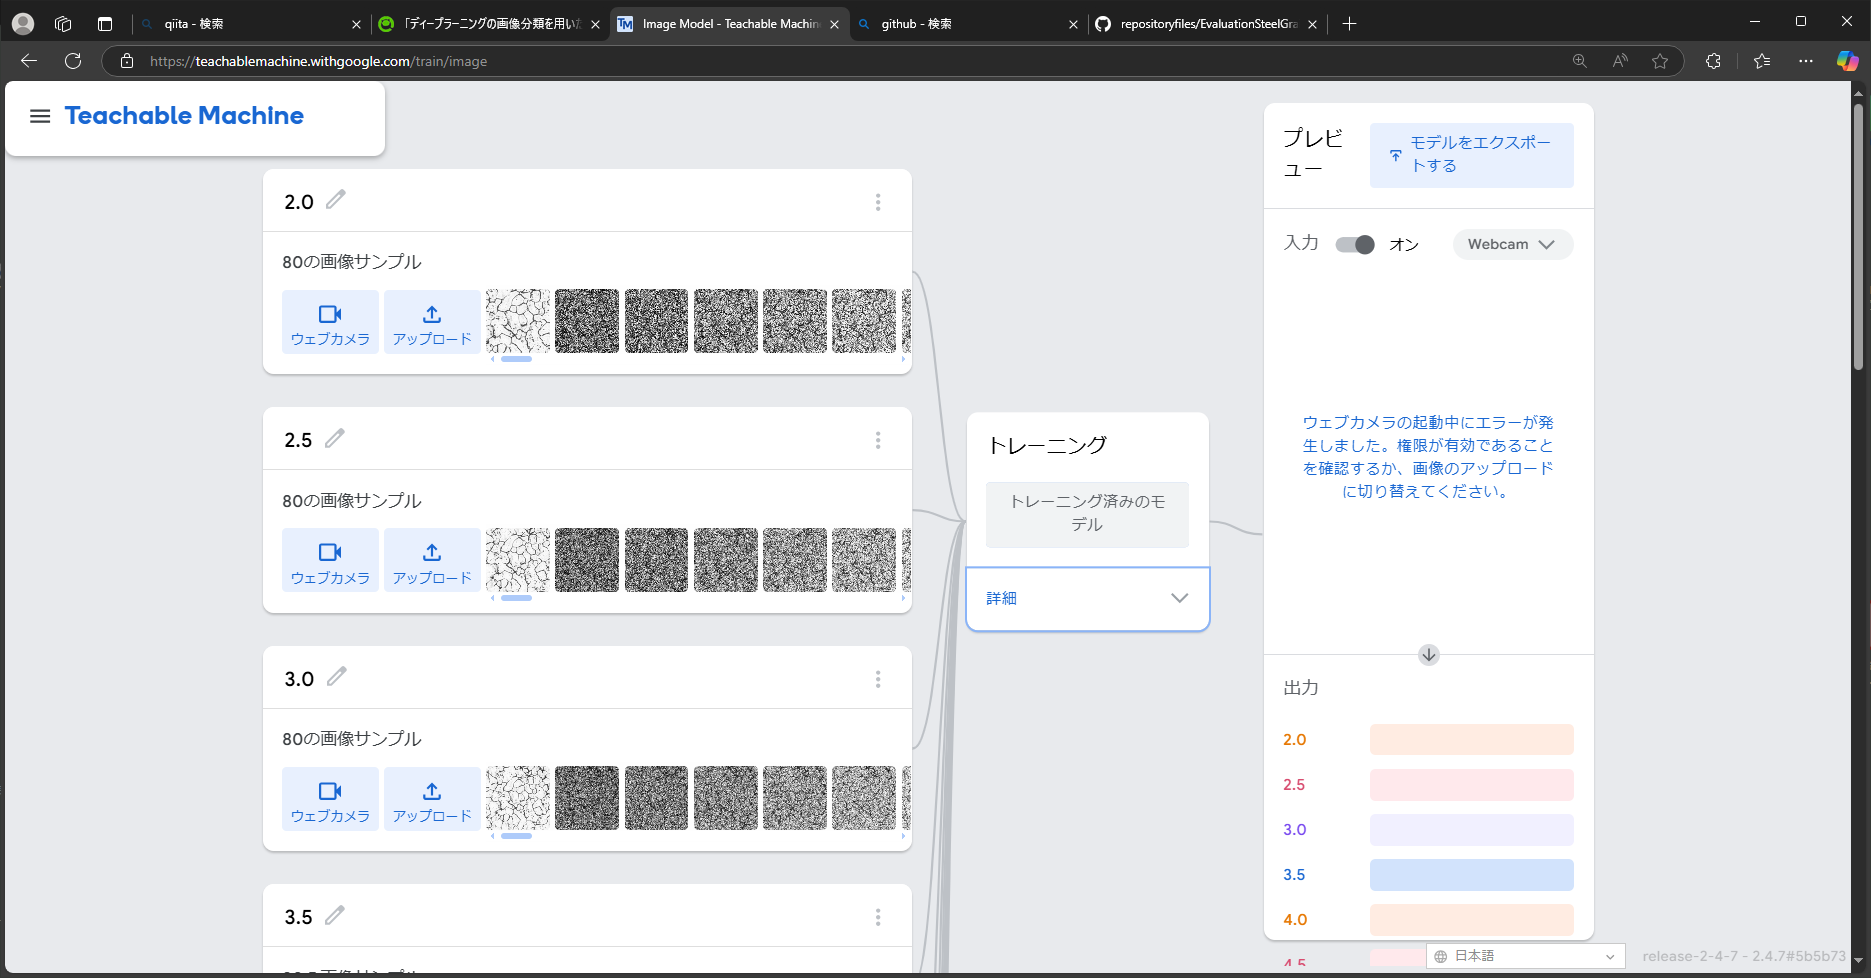
Task: Open the Teachable Machine hamburger menu
Action: pyautogui.click(x=40, y=116)
